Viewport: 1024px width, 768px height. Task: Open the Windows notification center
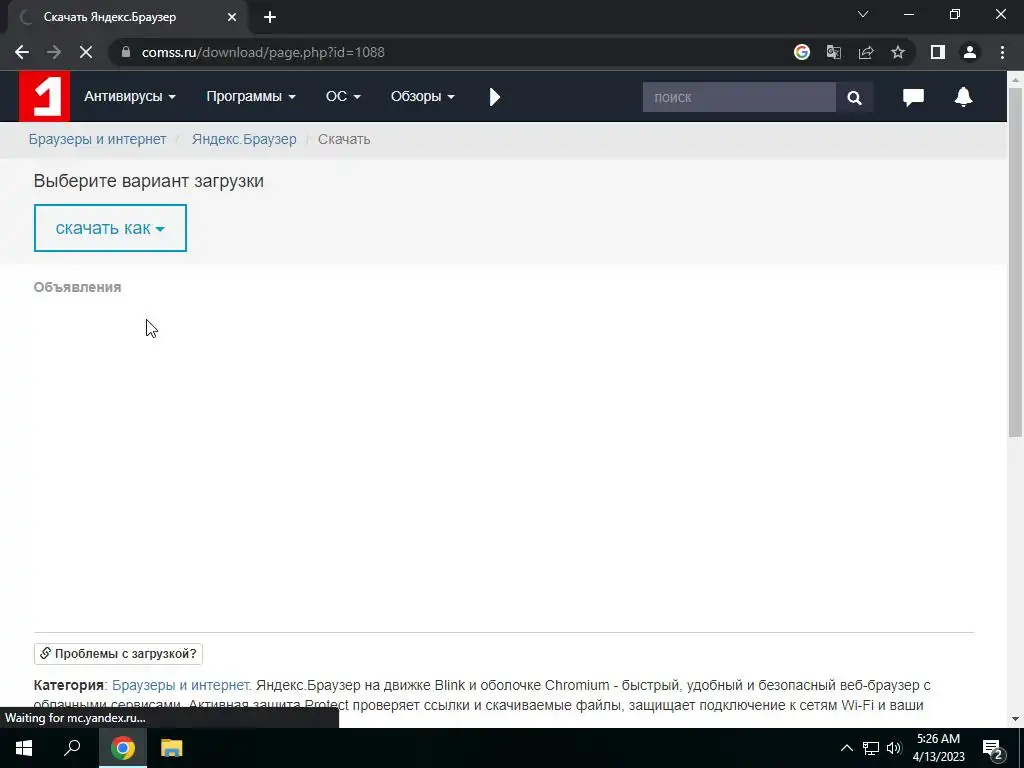[x=993, y=748]
